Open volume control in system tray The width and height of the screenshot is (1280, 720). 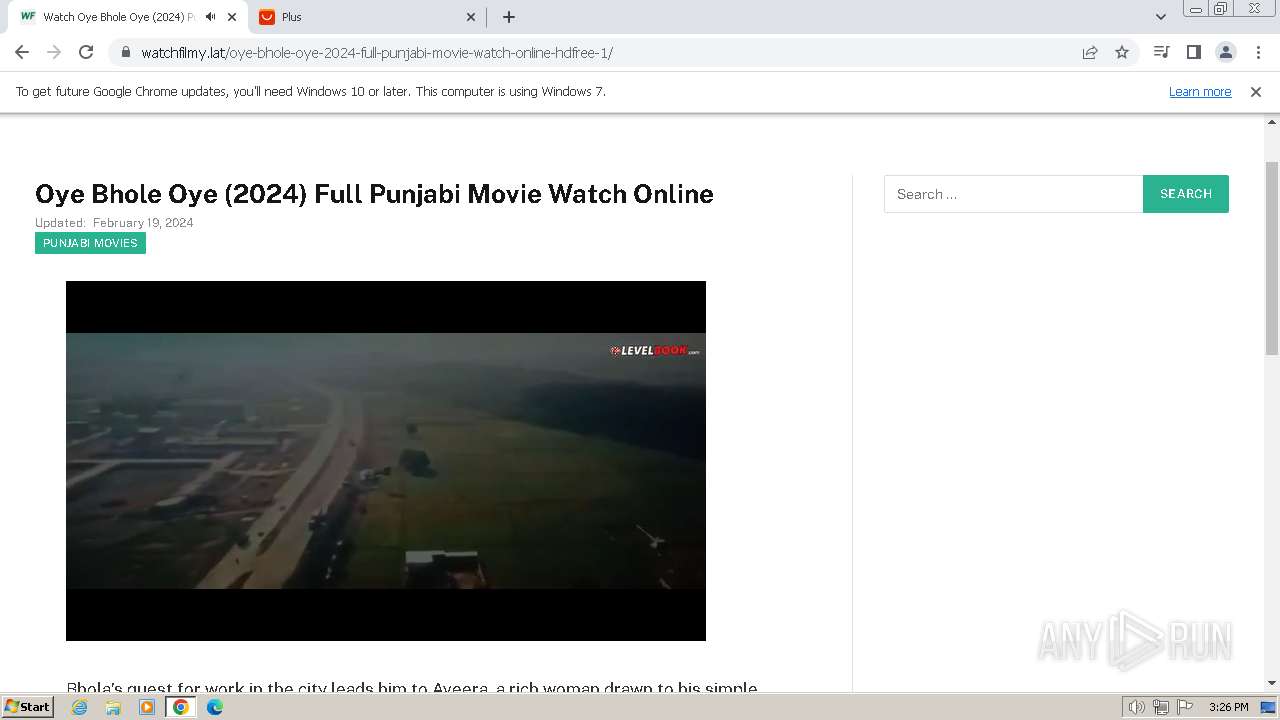tap(1137, 707)
